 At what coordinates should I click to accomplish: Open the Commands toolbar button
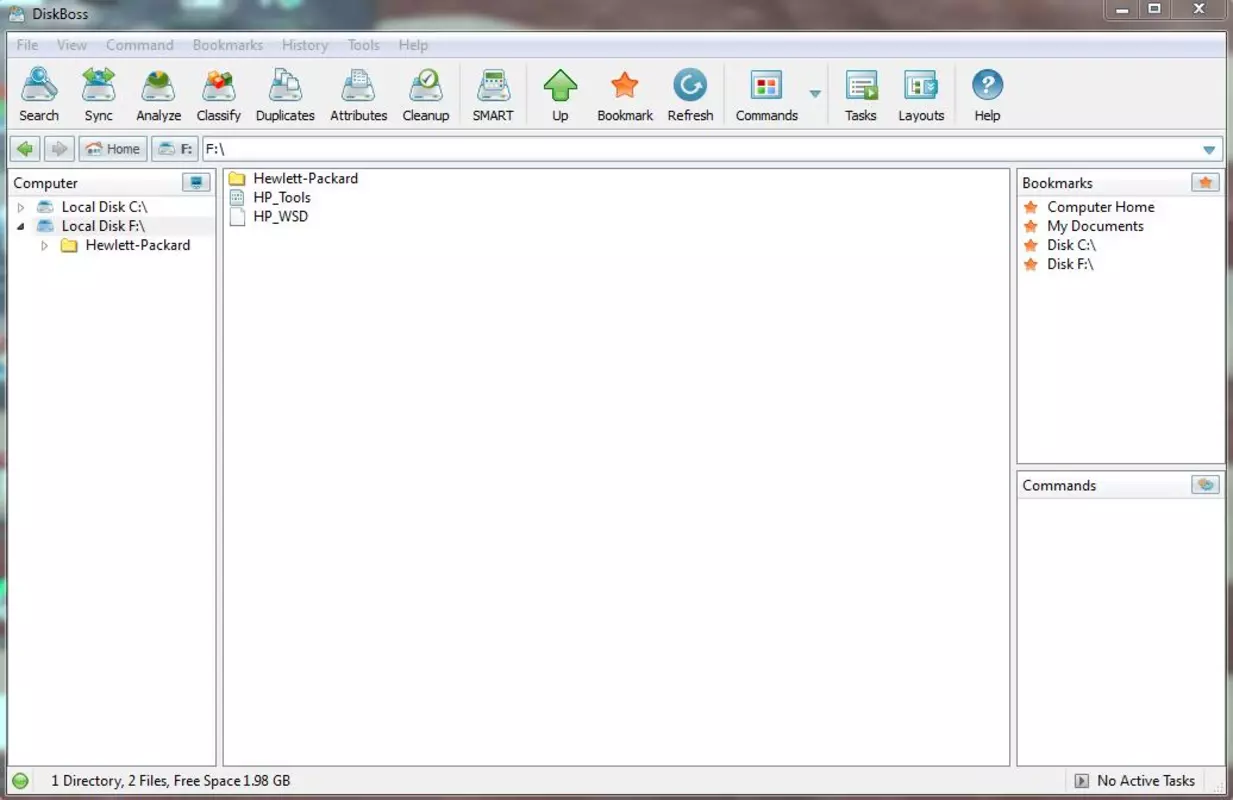767,95
